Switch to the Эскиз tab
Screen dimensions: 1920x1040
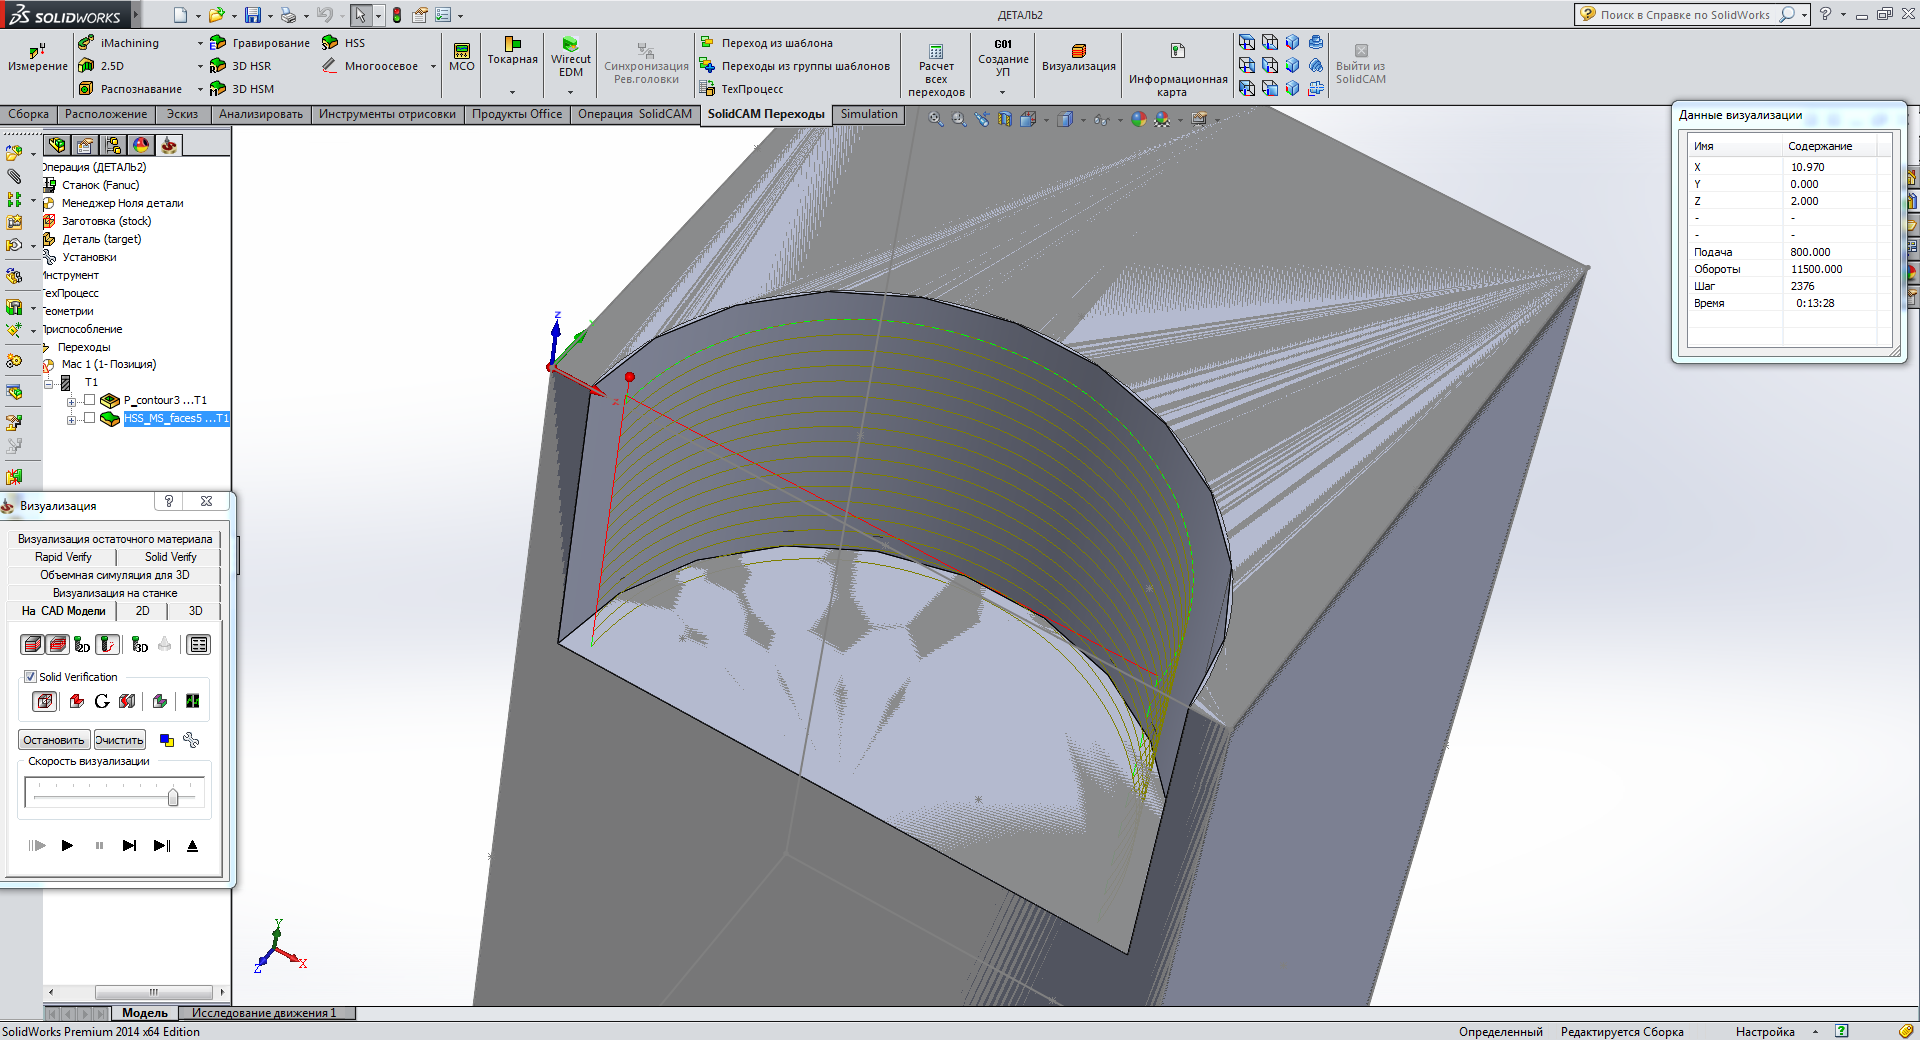tap(182, 114)
